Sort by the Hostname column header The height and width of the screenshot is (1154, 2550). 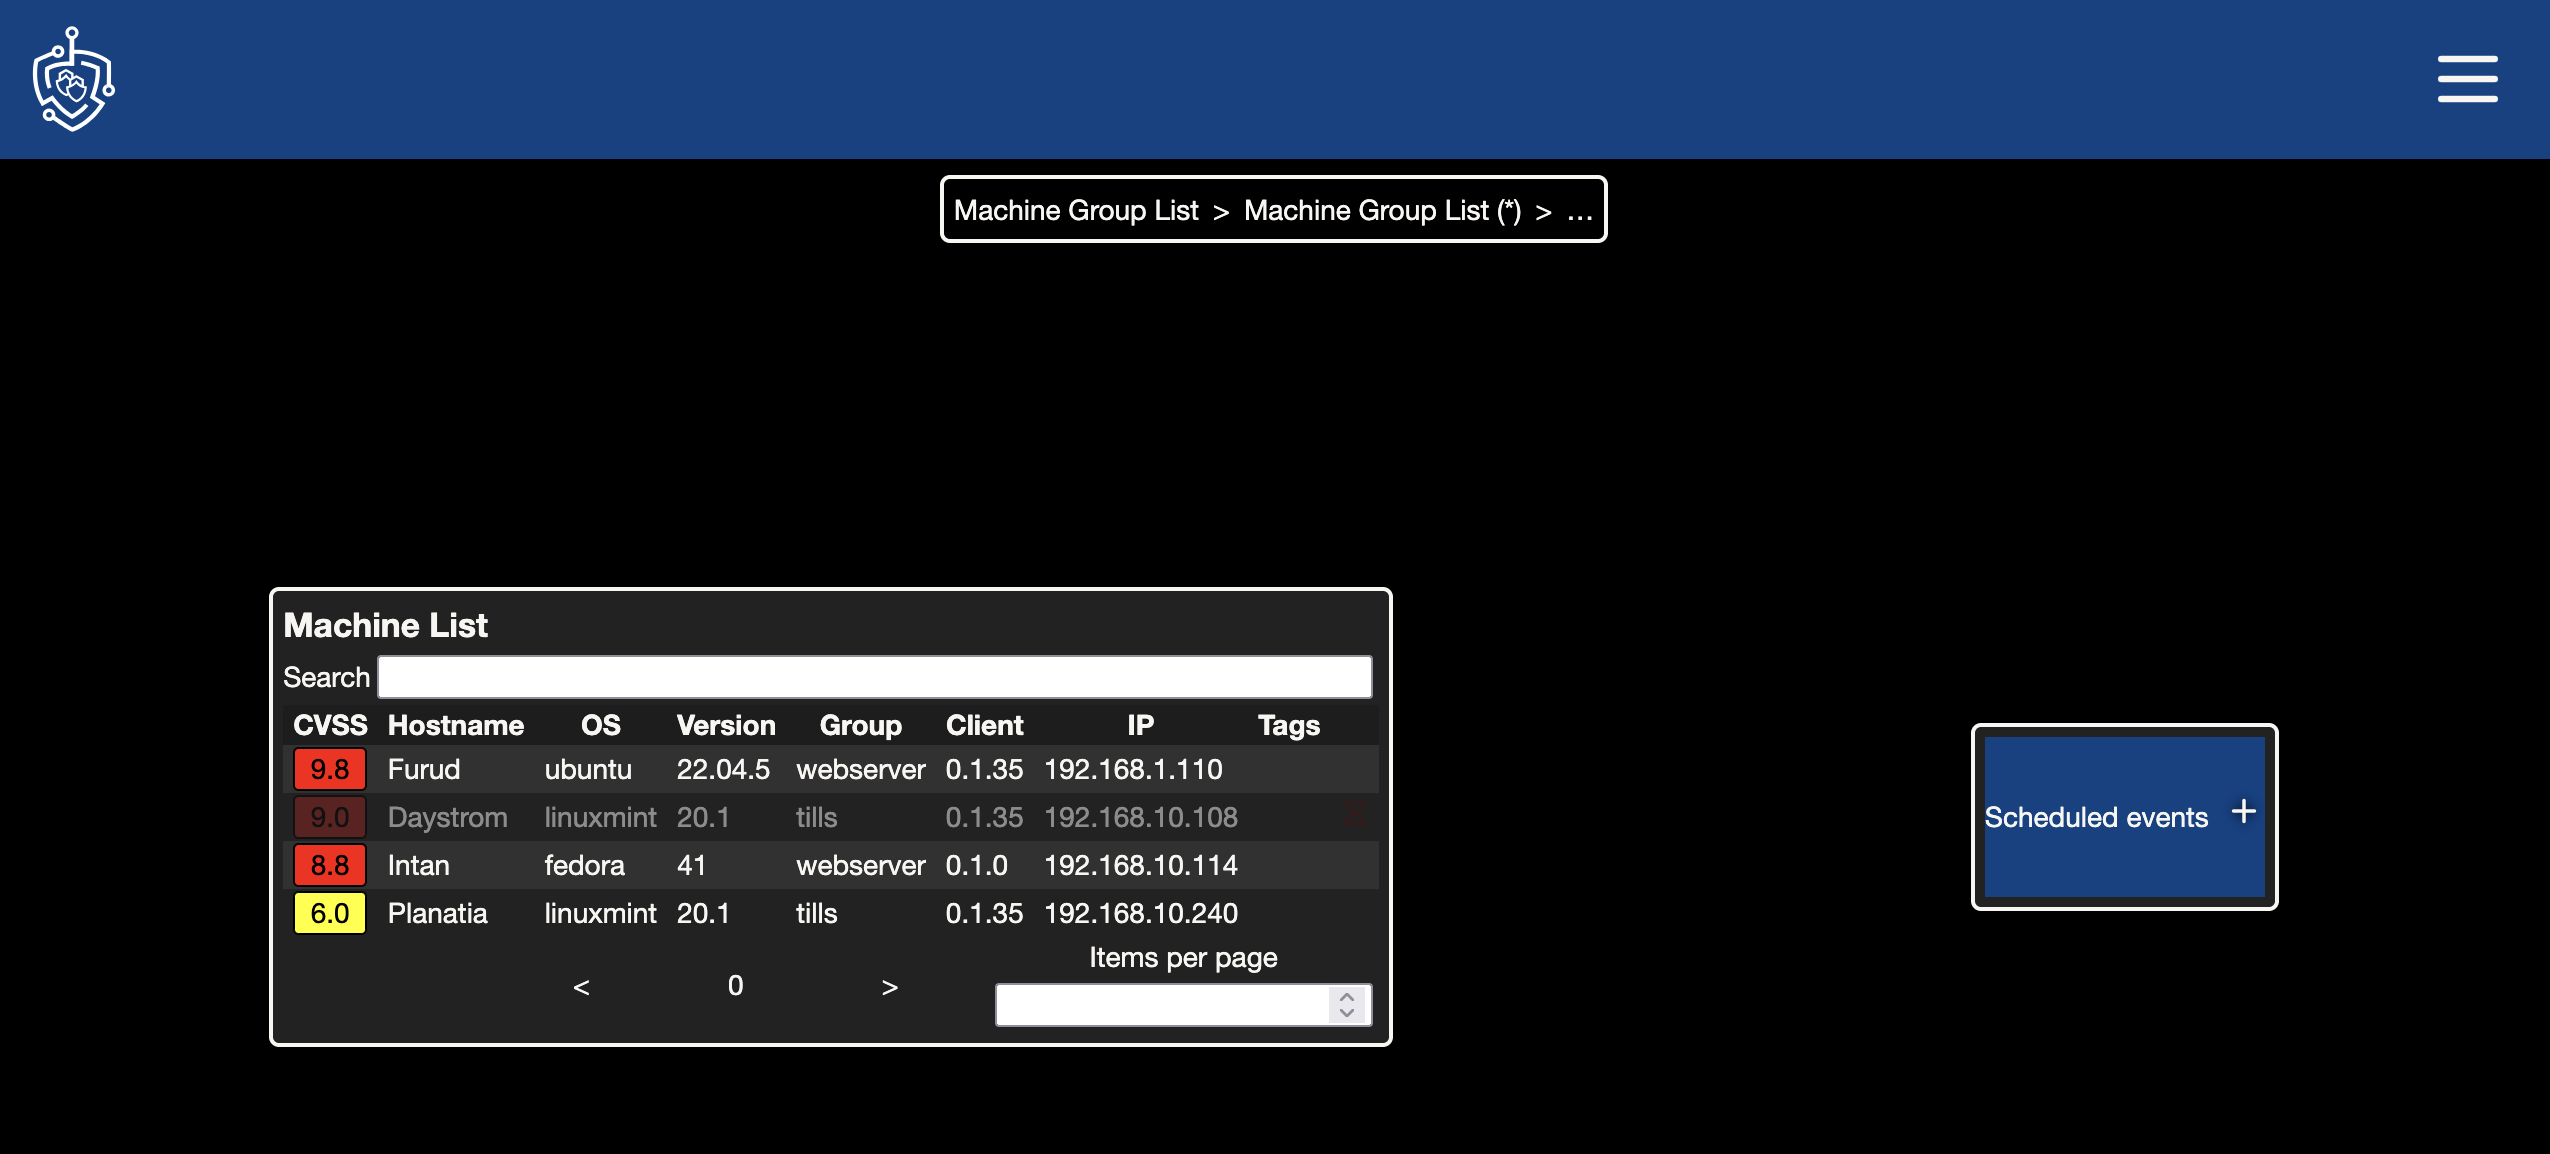[455, 725]
